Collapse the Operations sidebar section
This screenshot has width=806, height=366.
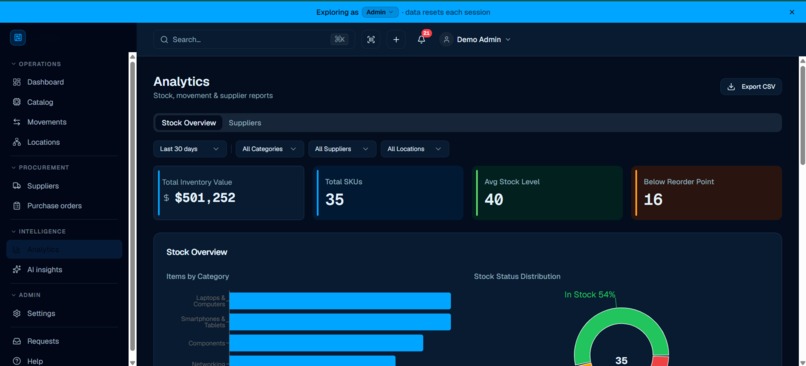click(36, 64)
